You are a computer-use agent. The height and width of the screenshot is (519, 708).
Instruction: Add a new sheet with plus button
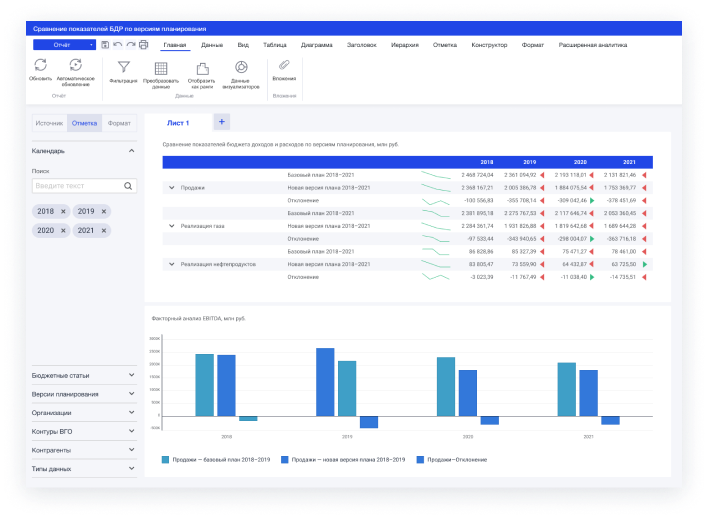[x=222, y=122]
